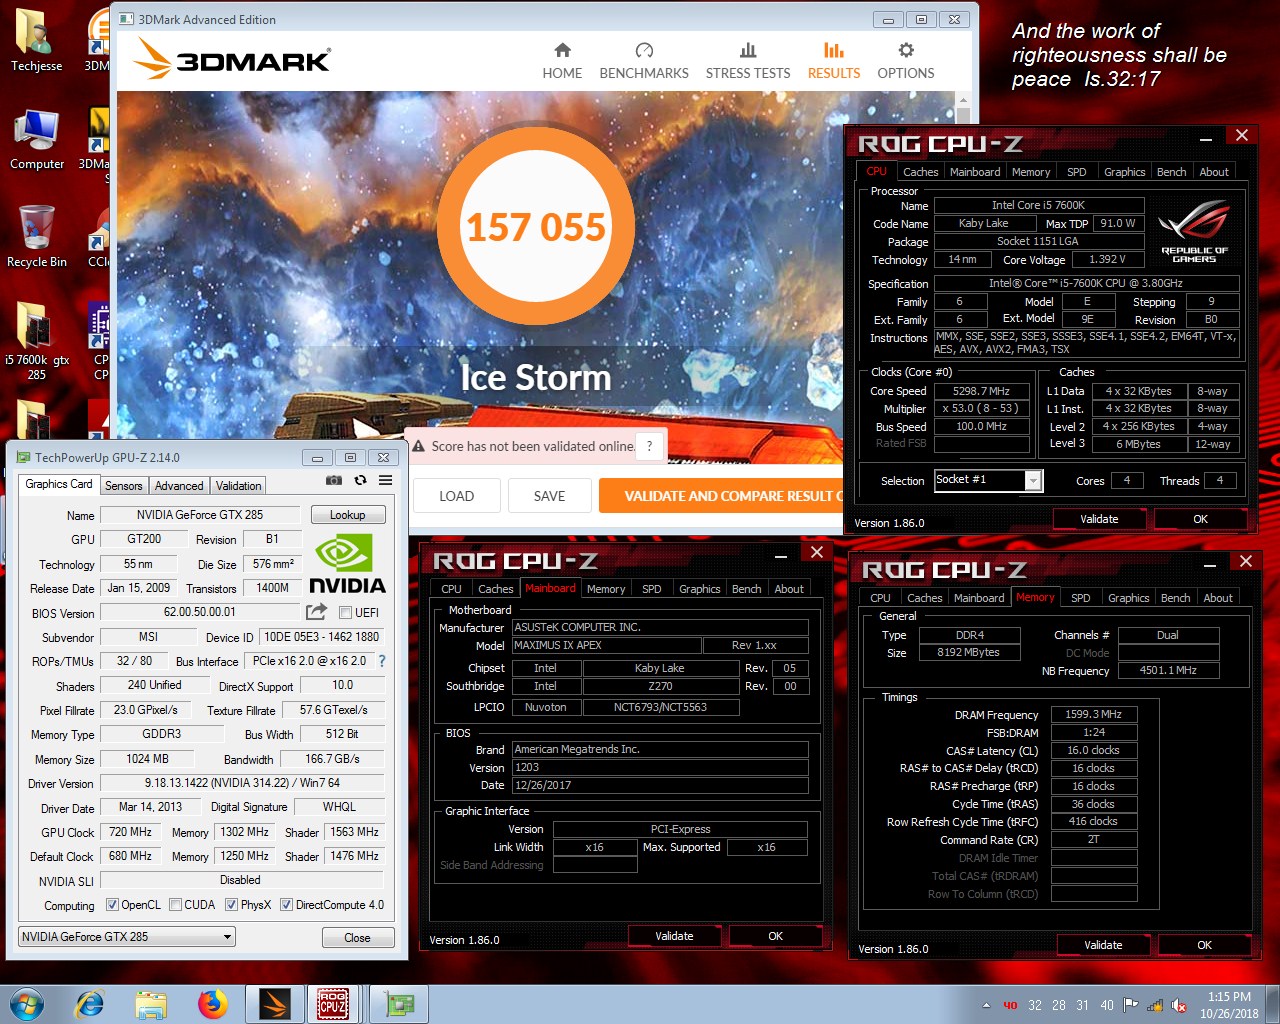The height and width of the screenshot is (1024, 1280).
Task: Toggle the UEFI checkbox in GPU-Z
Action: 345,612
